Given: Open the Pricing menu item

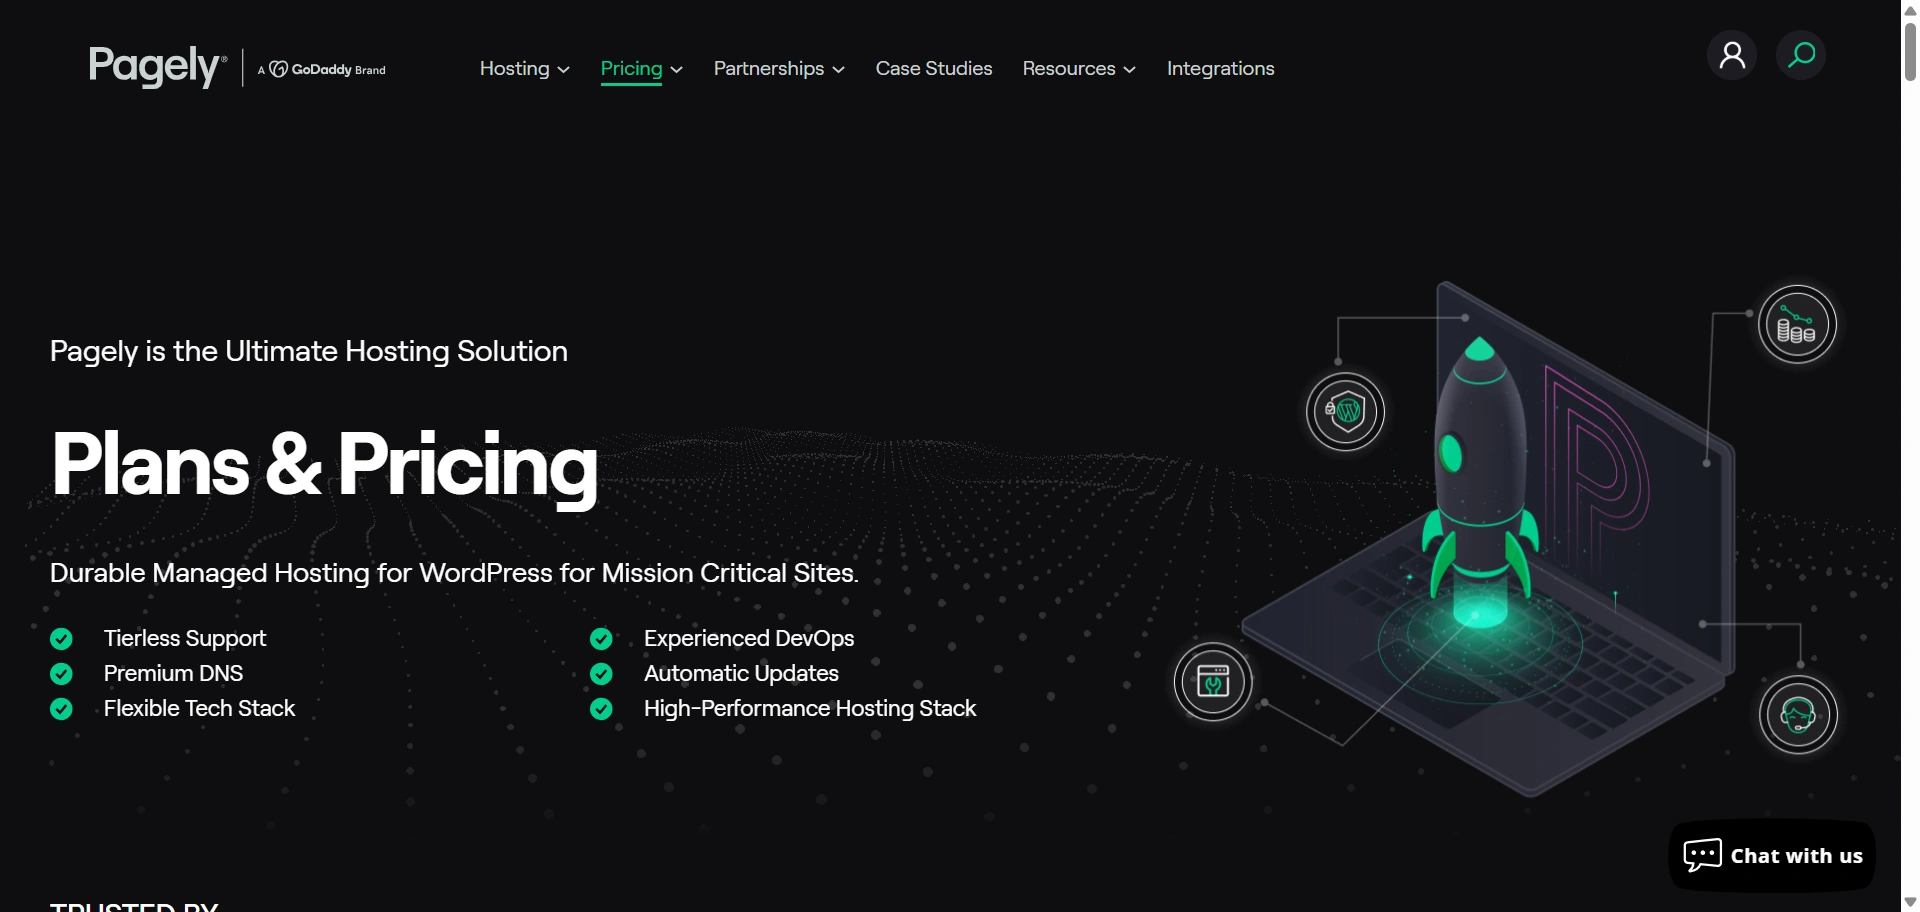Looking at the screenshot, I should point(631,68).
